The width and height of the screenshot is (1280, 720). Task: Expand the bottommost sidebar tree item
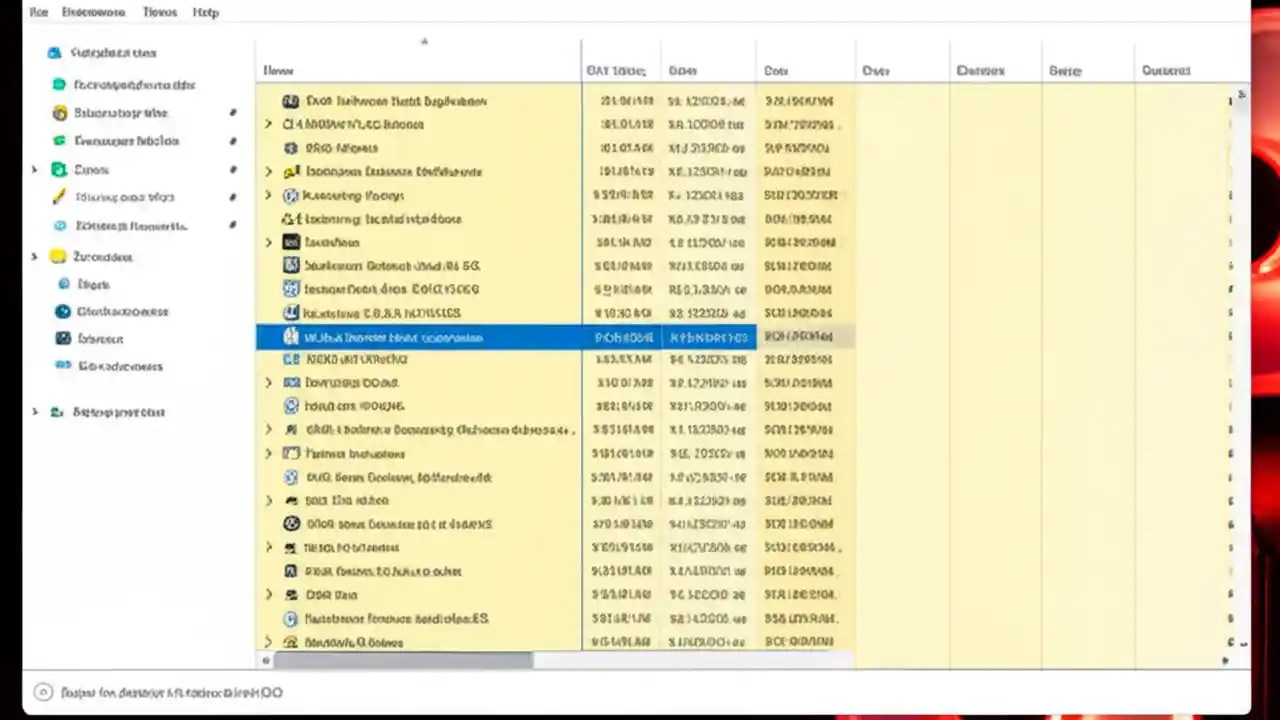[34, 411]
